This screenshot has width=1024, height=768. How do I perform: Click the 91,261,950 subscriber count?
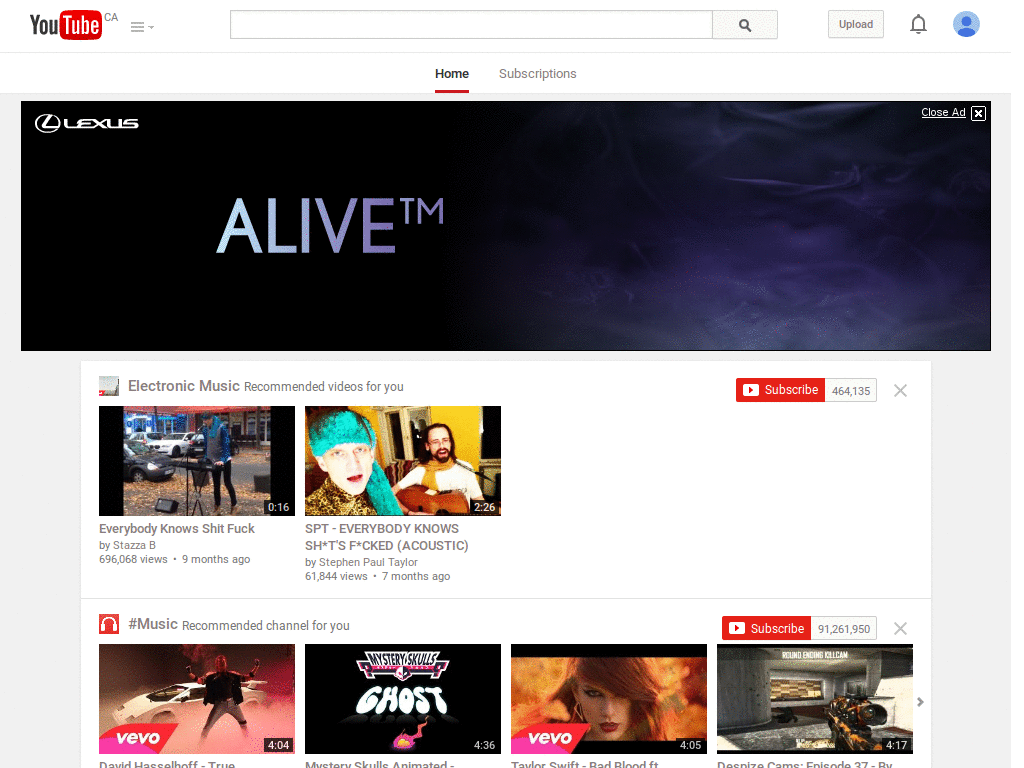pyautogui.click(x=844, y=629)
